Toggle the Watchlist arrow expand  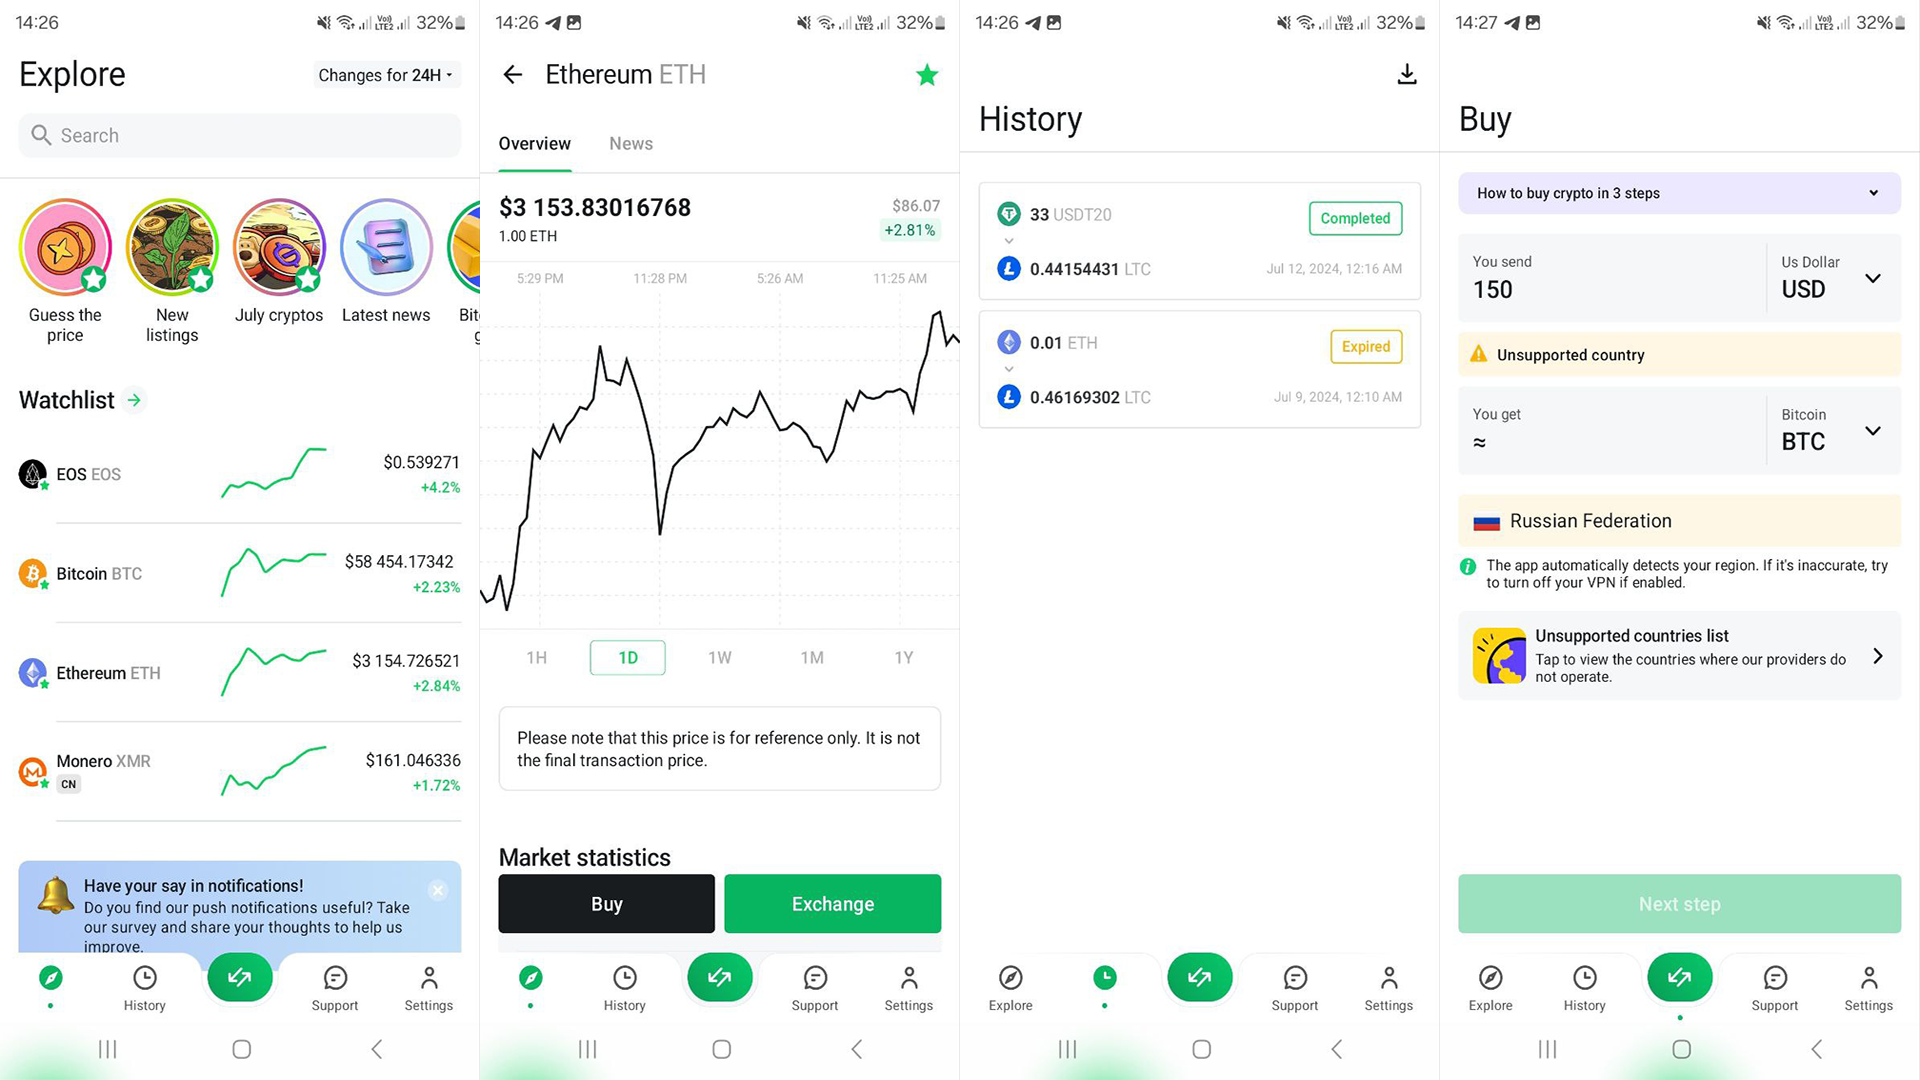click(x=133, y=400)
